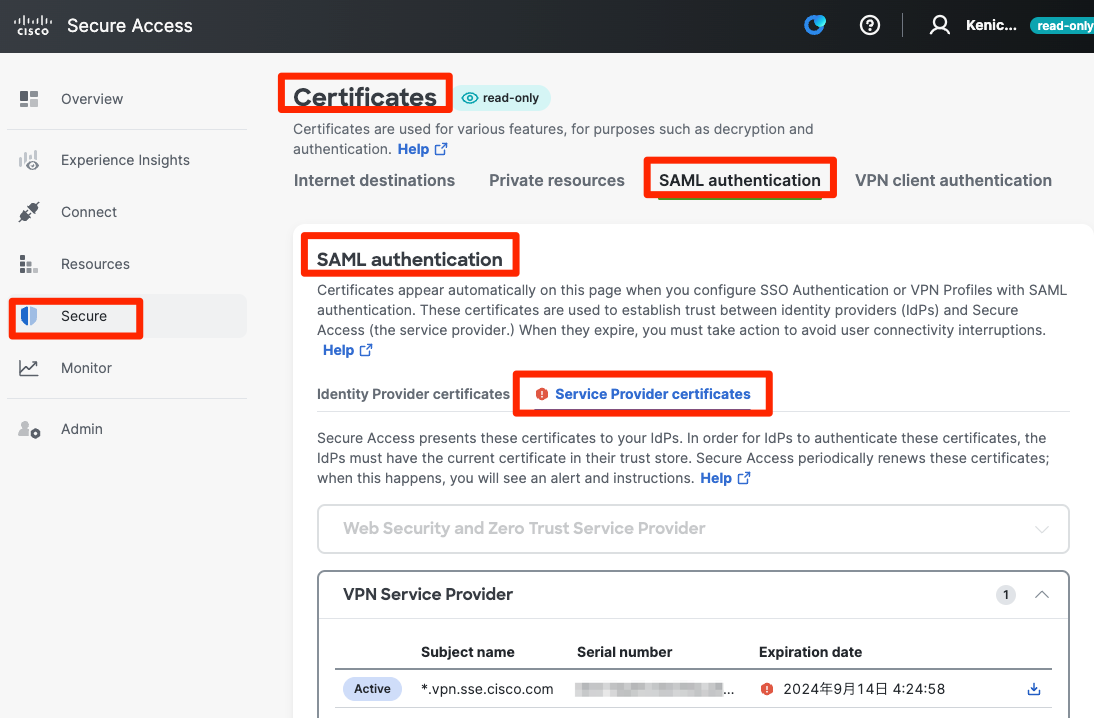Viewport: 1094px width, 718px height.
Task: Expand Web Security and Zero Trust panel
Action: (693, 529)
